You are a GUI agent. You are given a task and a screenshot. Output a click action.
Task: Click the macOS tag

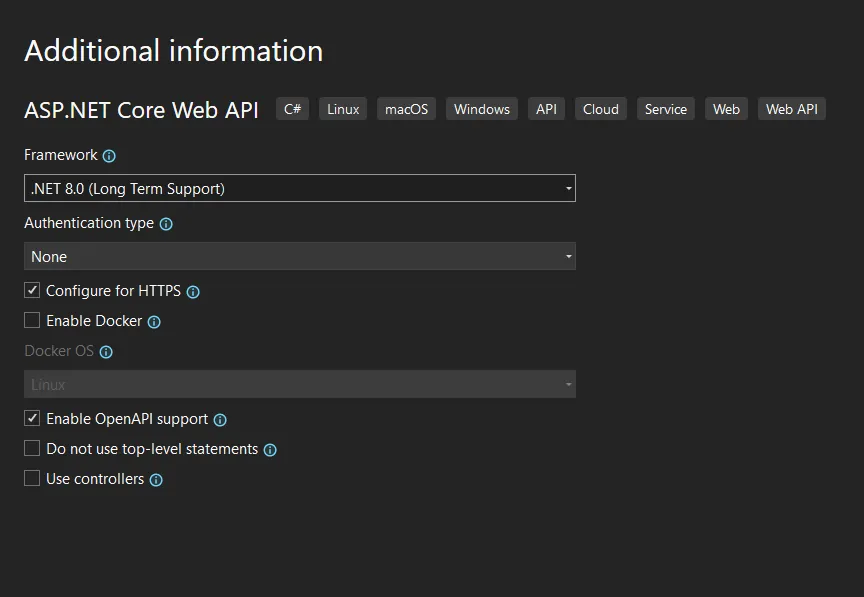pyautogui.click(x=406, y=108)
